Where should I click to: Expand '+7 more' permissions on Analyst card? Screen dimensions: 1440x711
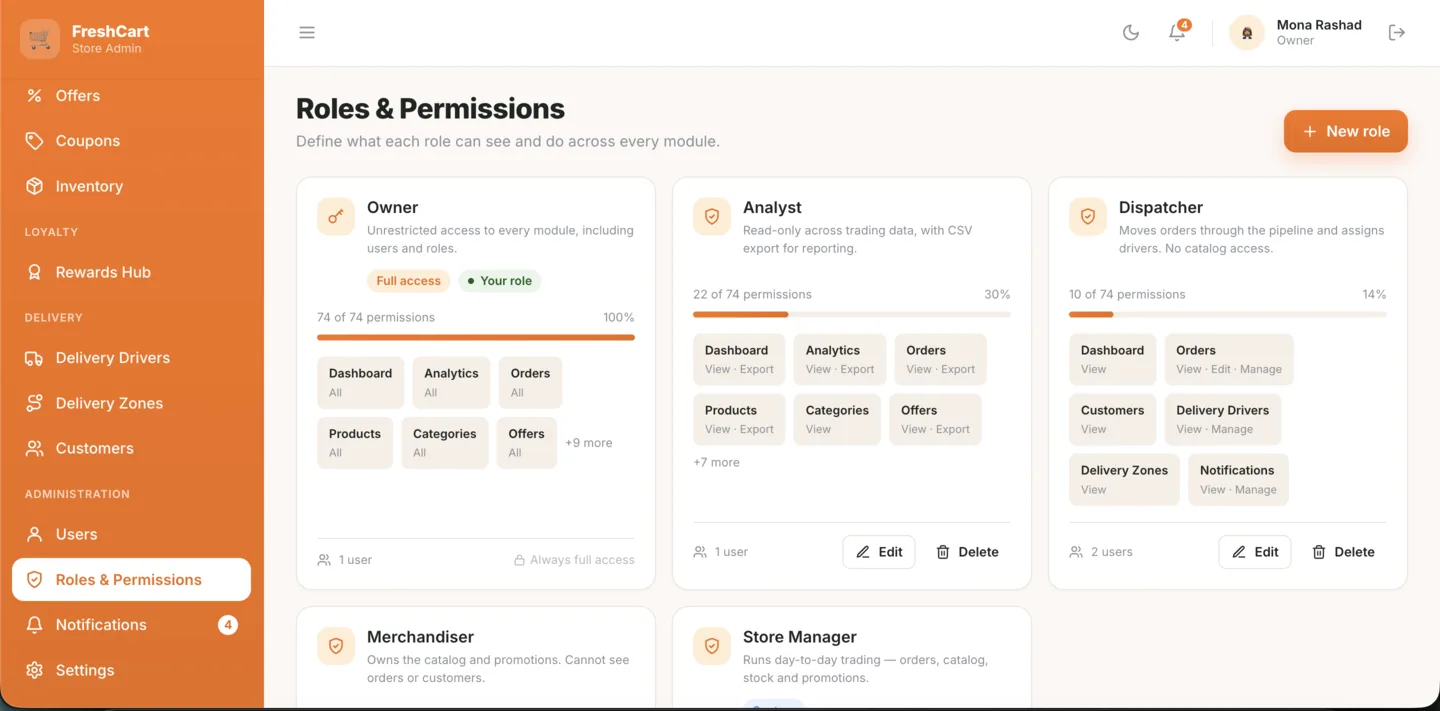717,463
